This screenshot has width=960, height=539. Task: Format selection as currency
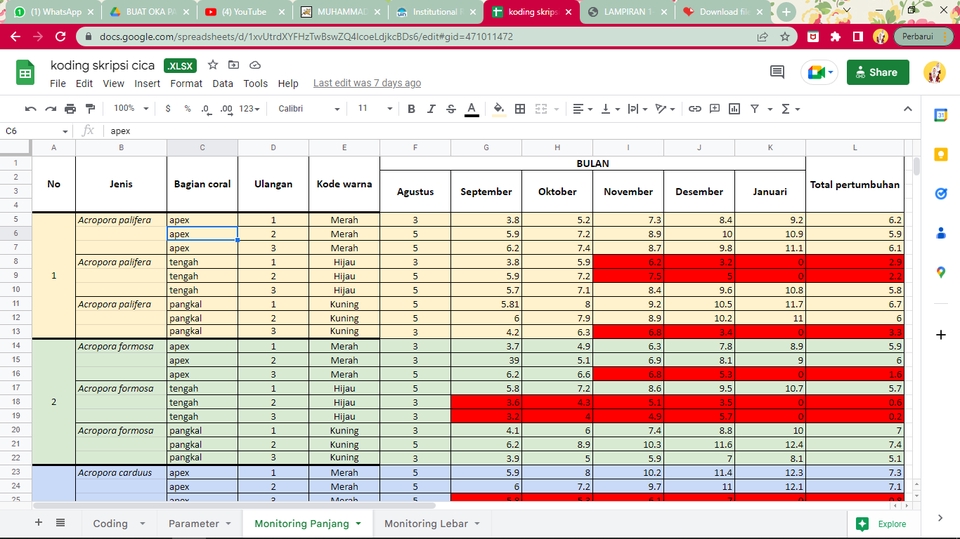tap(168, 109)
